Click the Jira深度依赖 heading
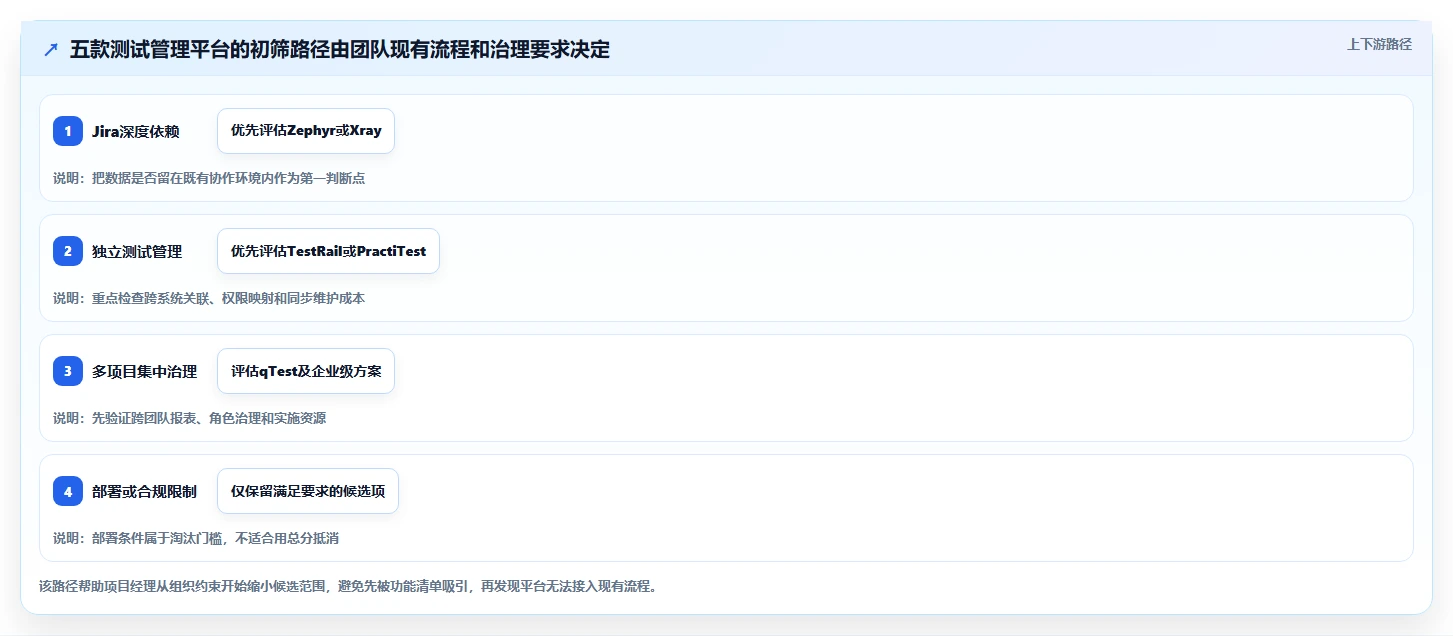Viewport: 1453px width, 636px height. [135, 132]
